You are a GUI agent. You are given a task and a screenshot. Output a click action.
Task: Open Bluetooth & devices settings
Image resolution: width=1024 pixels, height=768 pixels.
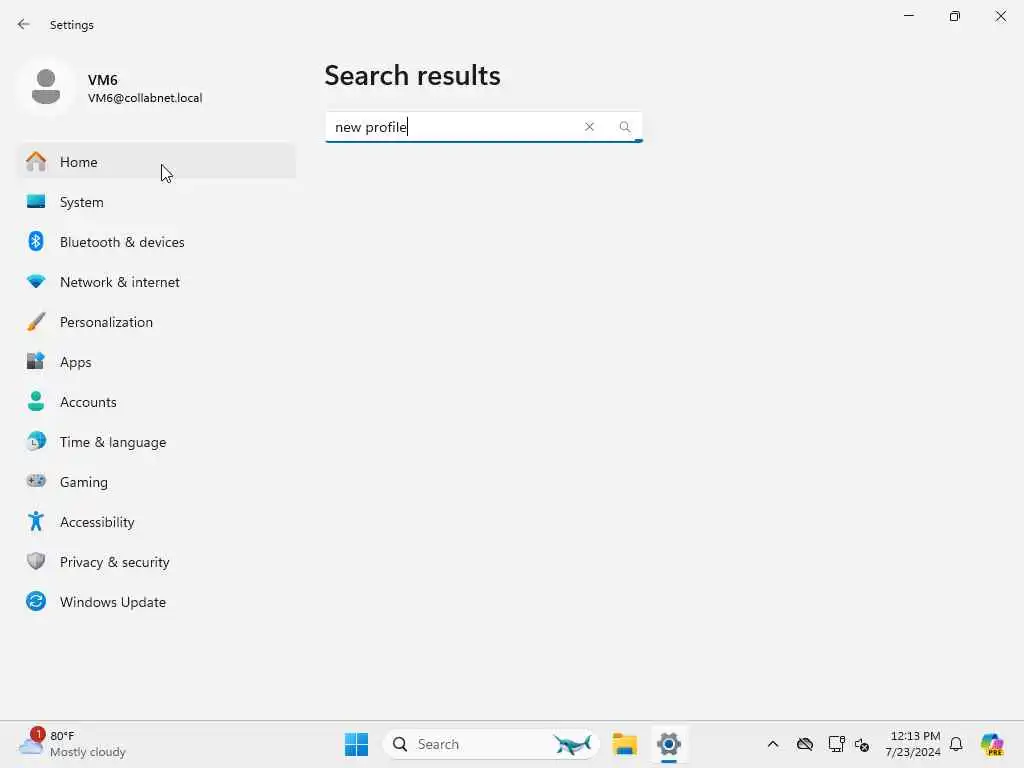(157, 242)
